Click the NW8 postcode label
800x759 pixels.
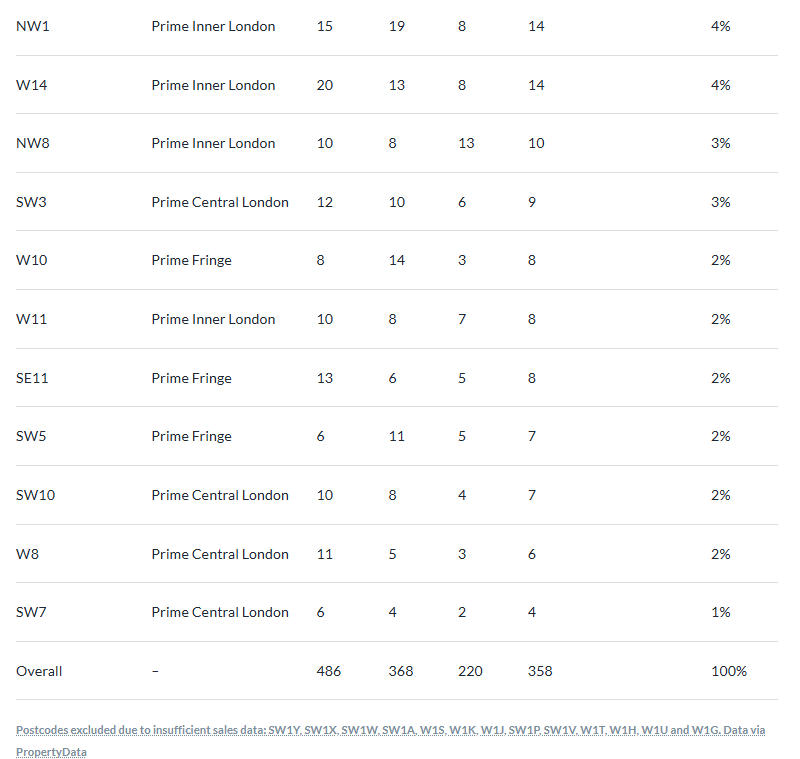click(x=33, y=143)
